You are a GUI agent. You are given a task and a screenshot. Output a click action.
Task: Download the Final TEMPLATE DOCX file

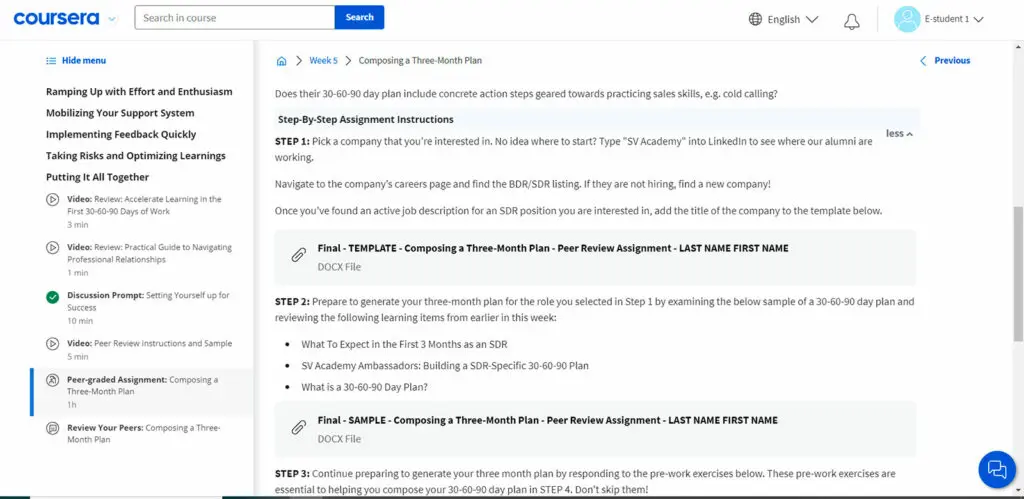click(595, 257)
